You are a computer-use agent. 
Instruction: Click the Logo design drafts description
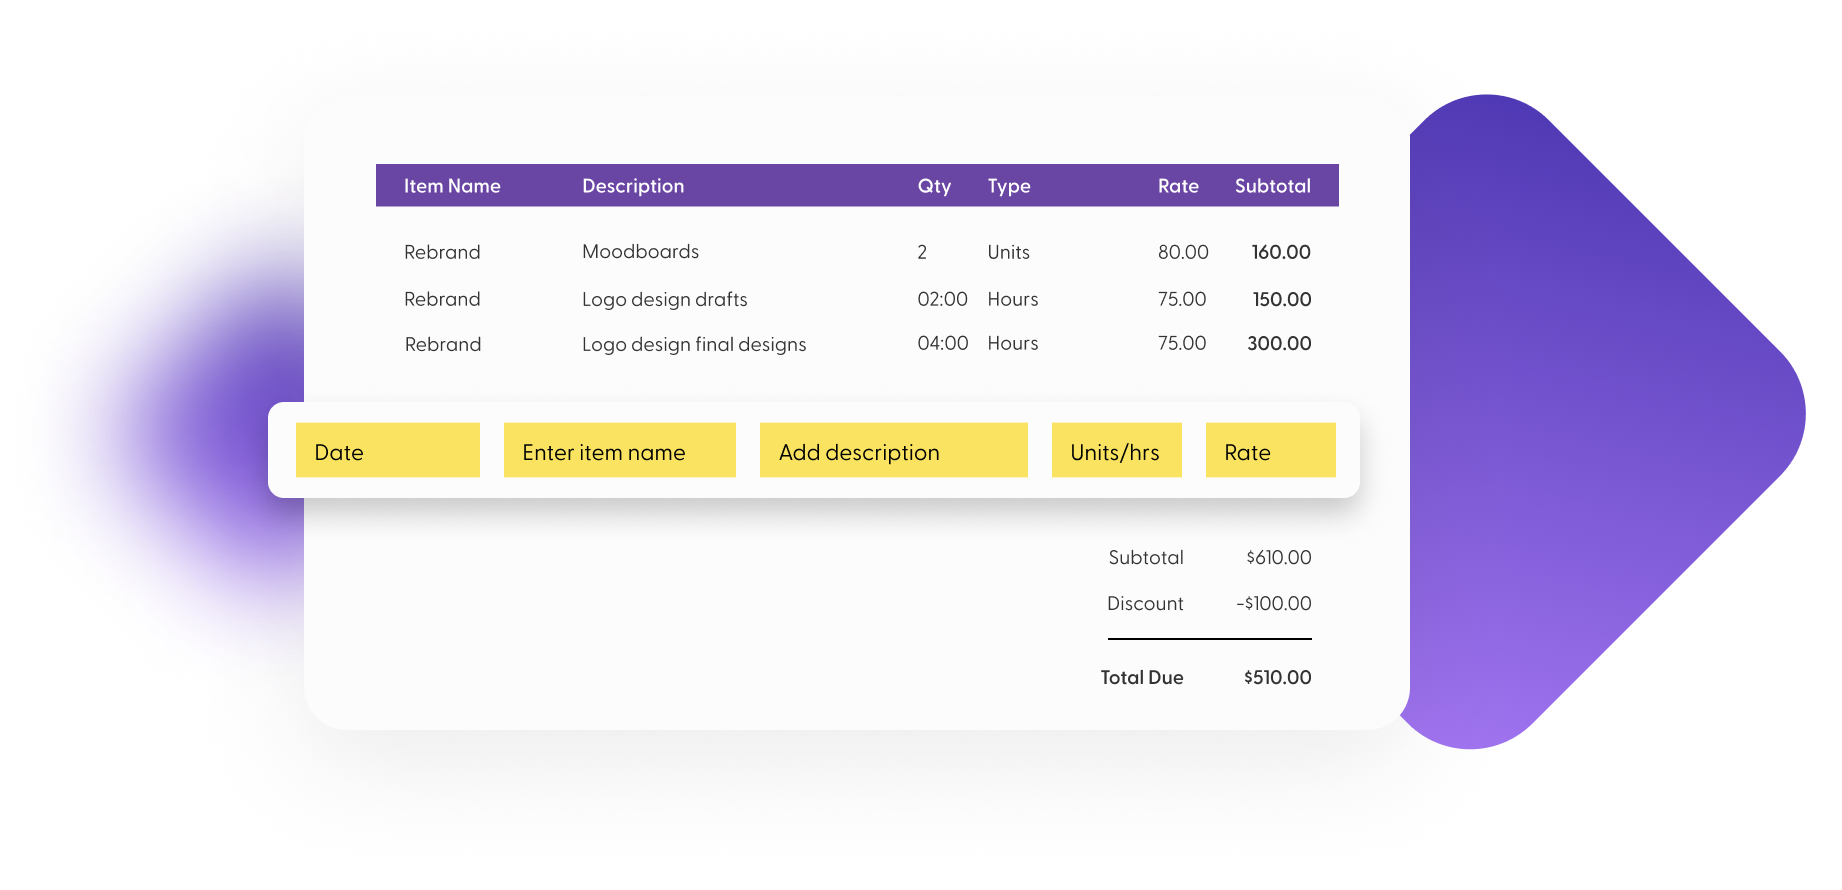[x=665, y=299]
